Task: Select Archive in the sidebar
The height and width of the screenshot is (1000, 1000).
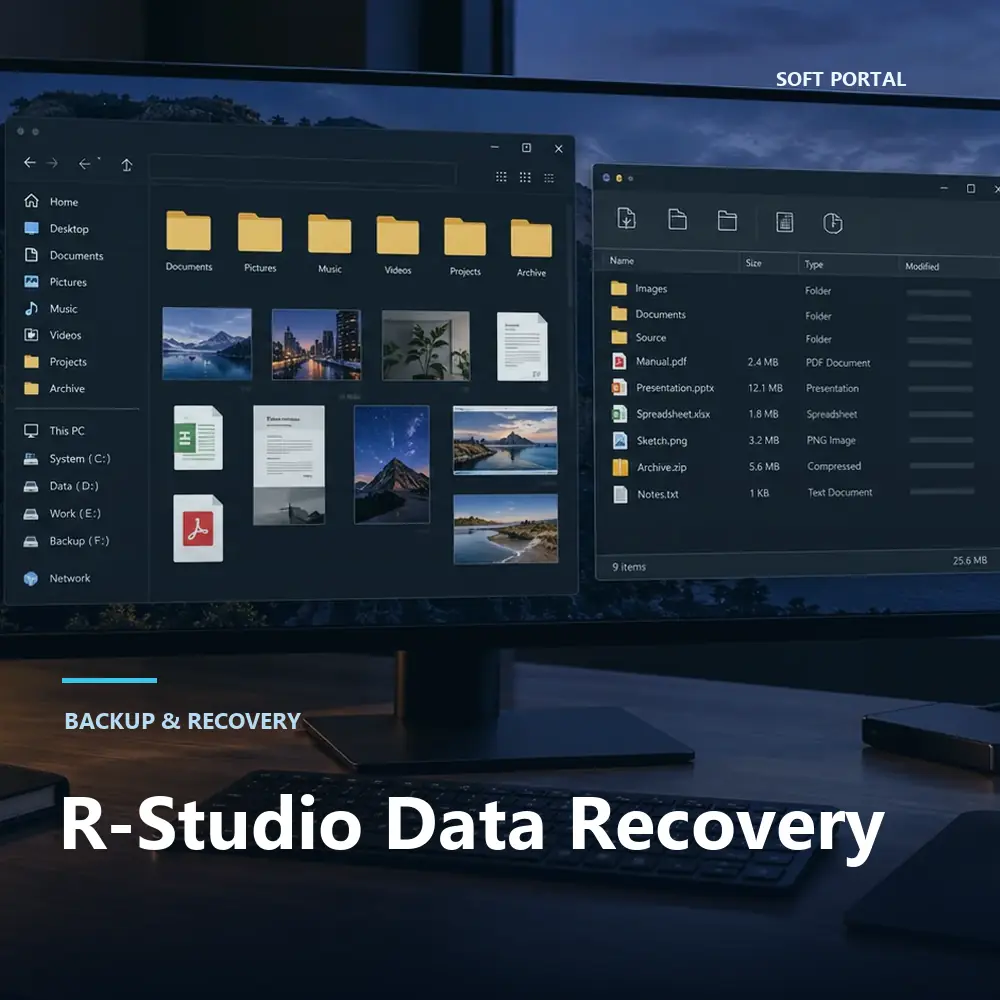Action: (x=54, y=388)
